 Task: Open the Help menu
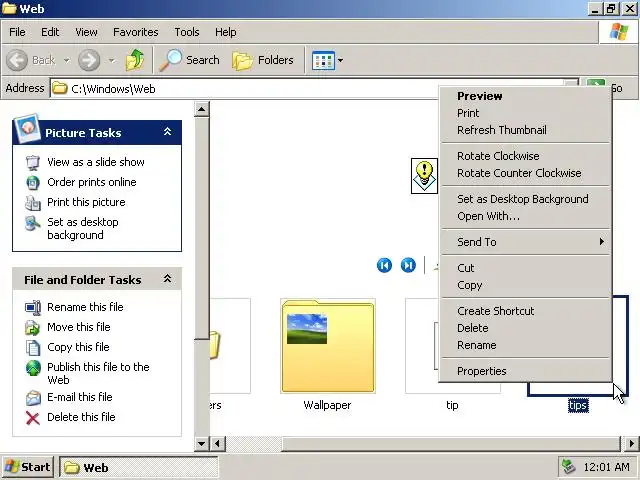click(226, 32)
